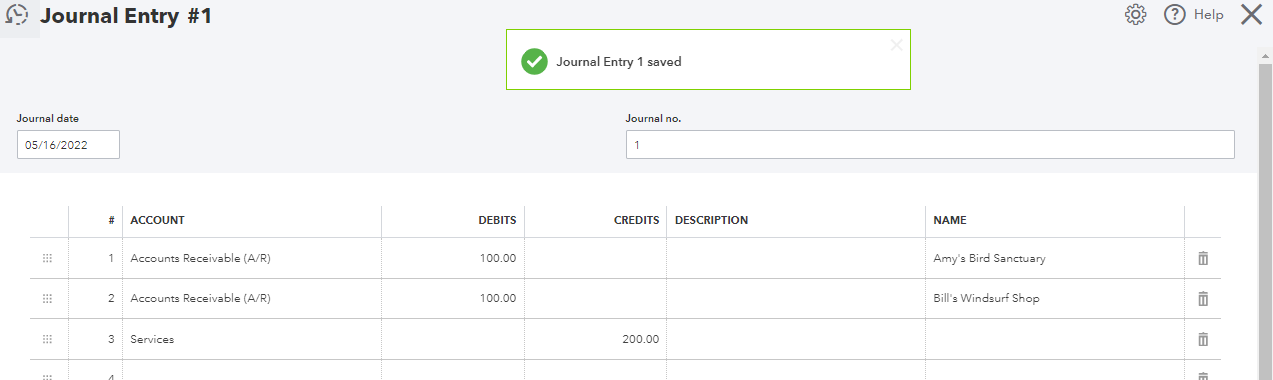This screenshot has height=380, width=1273.
Task: Click the row 3 description cell
Action: pyautogui.click(x=796, y=339)
